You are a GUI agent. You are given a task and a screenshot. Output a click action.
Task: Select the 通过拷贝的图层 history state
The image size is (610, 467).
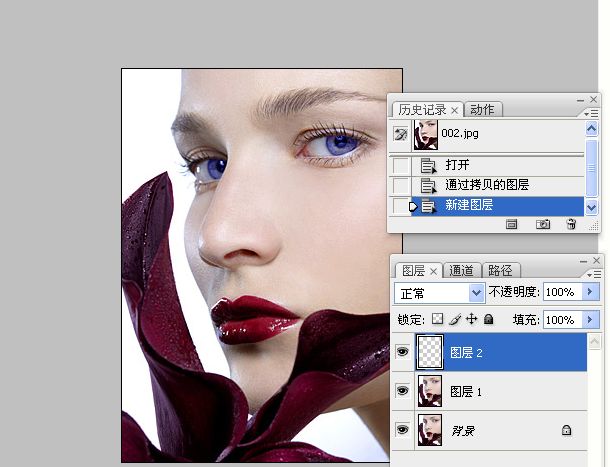tap(486, 185)
